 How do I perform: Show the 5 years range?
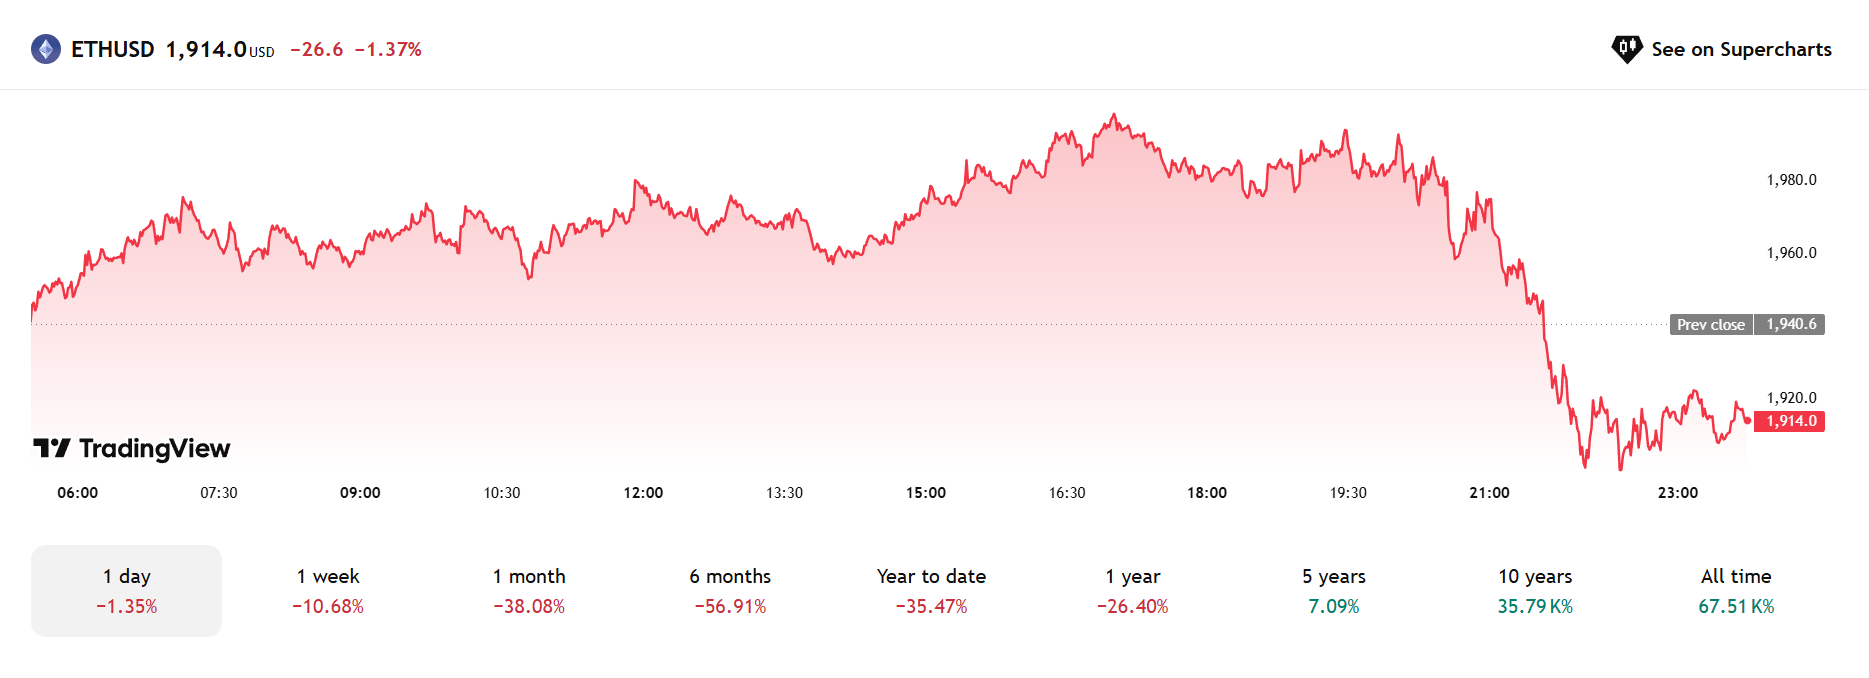(1333, 590)
